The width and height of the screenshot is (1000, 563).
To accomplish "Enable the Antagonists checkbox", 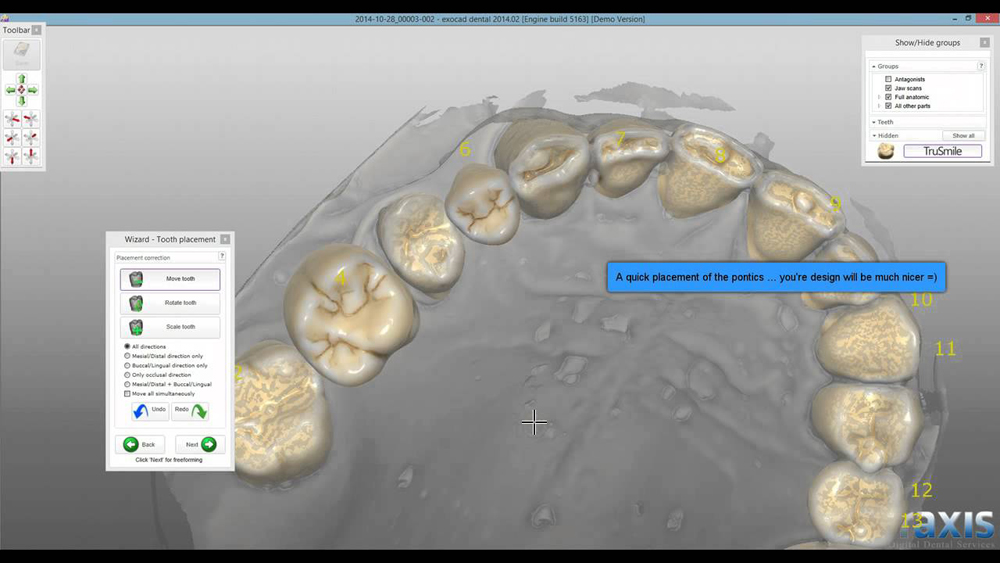I will click(888, 79).
